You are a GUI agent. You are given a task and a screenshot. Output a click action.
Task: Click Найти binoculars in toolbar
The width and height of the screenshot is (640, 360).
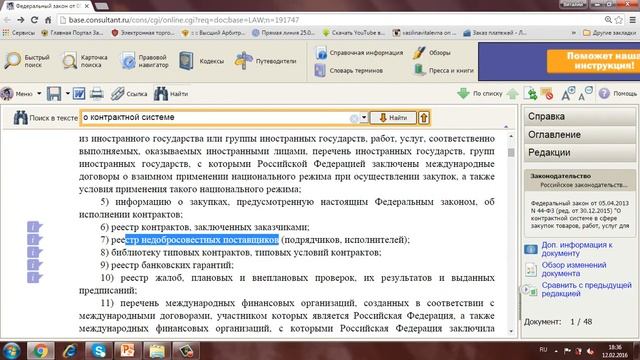171,93
